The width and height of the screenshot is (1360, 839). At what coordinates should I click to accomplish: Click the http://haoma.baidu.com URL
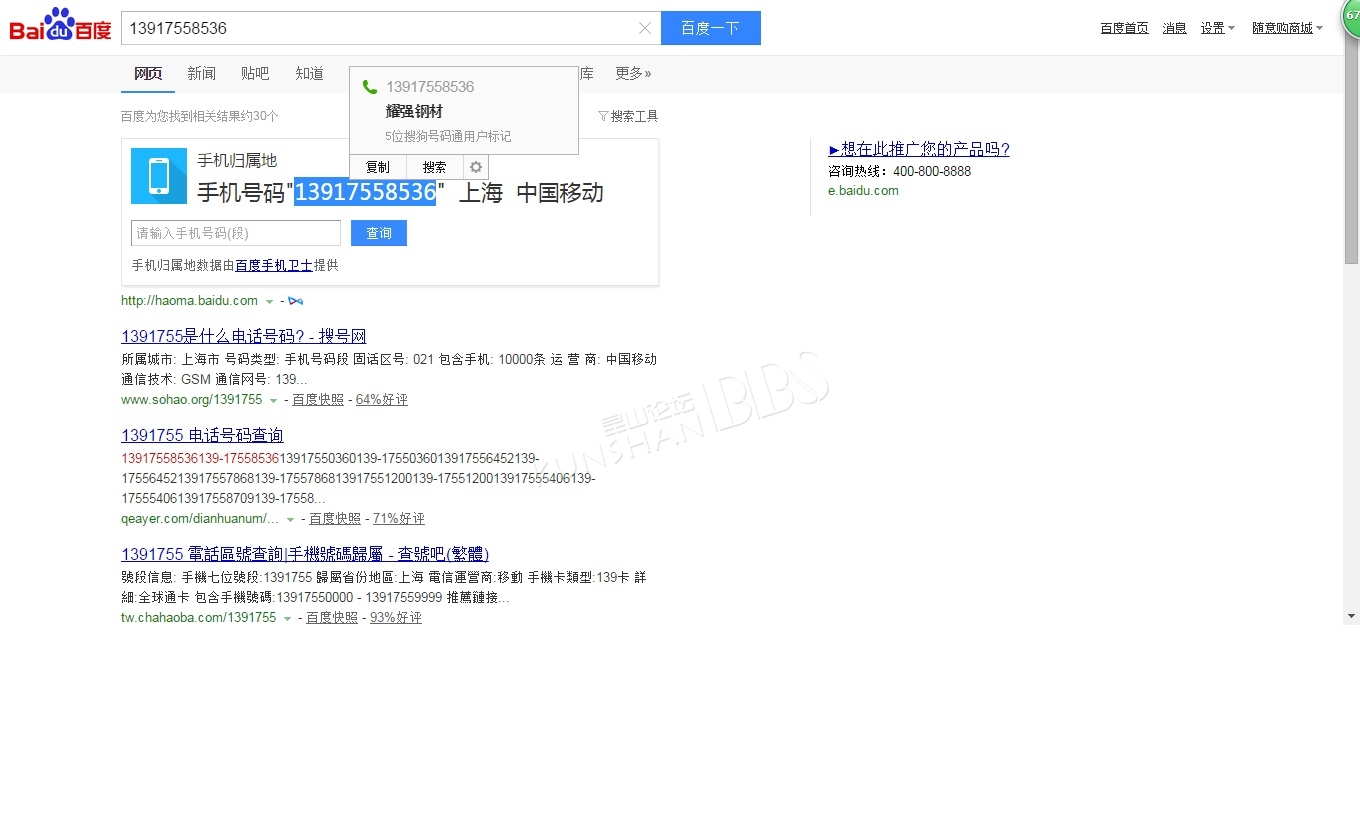pyautogui.click(x=189, y=301)
